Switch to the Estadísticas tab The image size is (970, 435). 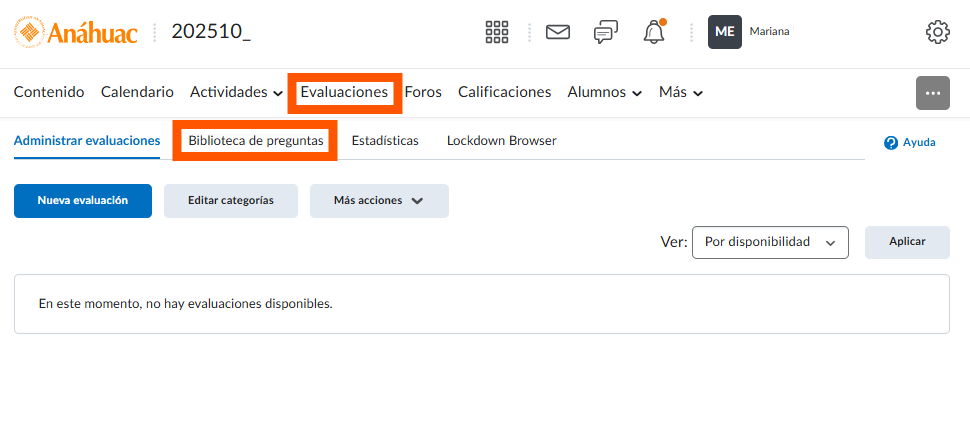click(x=385, y=141)
